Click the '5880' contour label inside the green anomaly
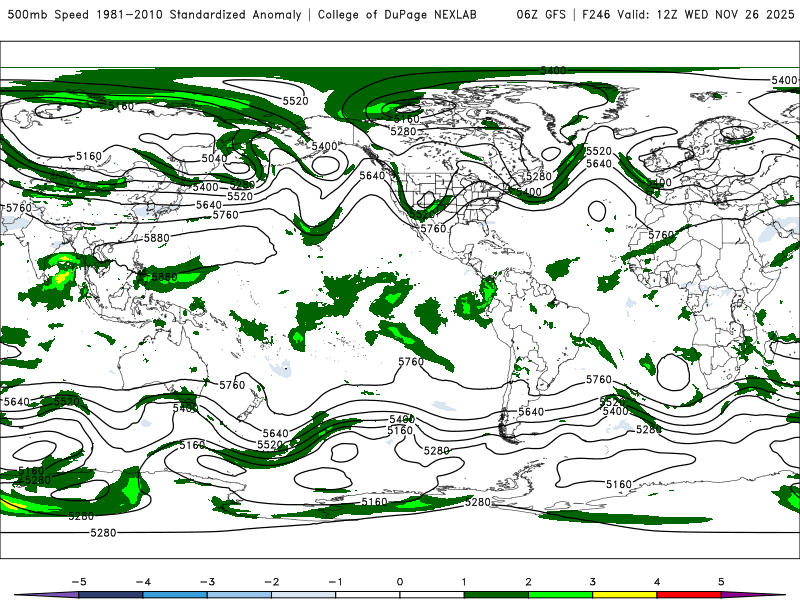The image size is (800, 600). point(164,277)
